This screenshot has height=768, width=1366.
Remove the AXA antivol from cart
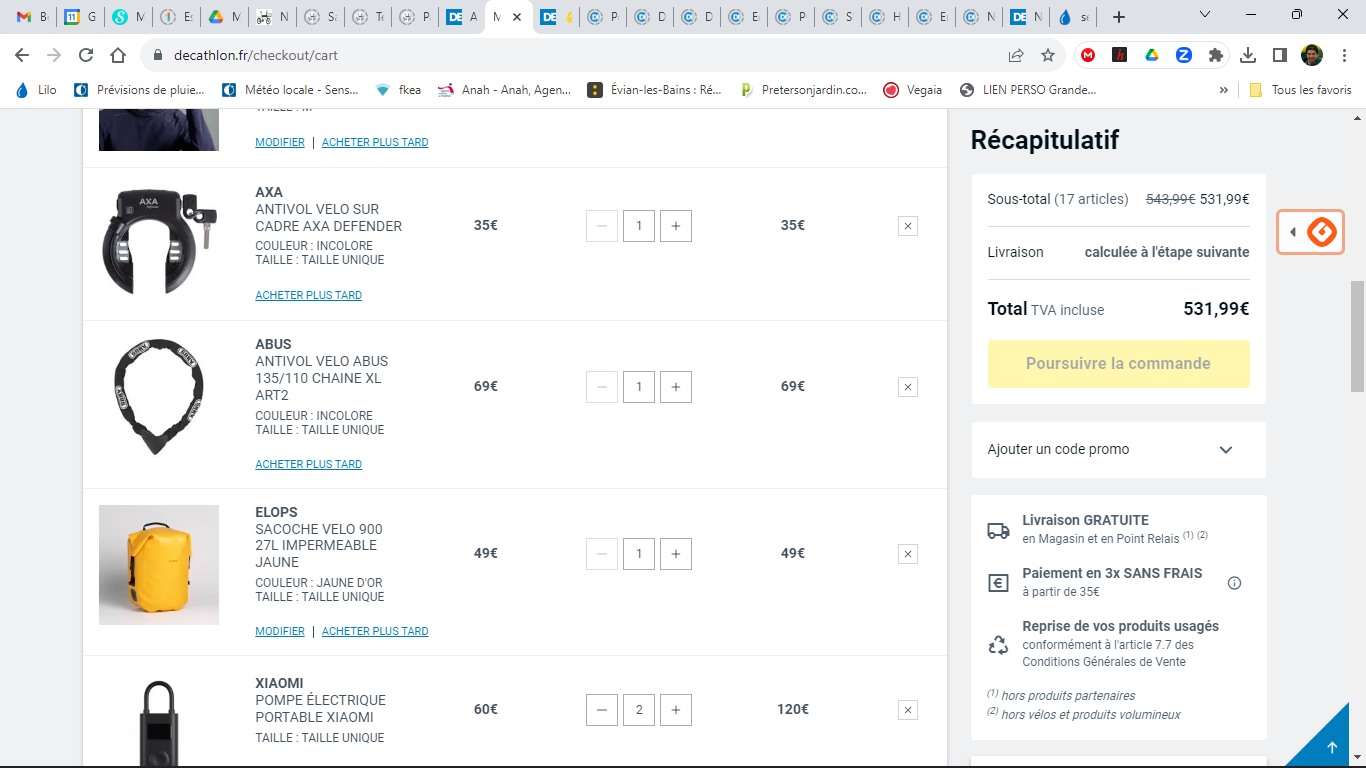(x=907, y=226)
